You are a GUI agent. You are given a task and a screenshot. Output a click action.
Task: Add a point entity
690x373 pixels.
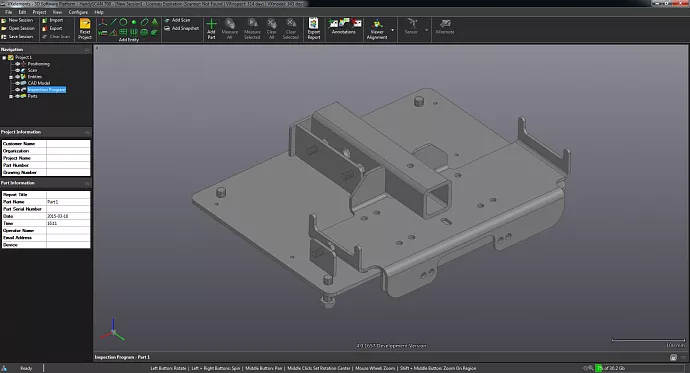pyautogui.click(x=134, y=22)
